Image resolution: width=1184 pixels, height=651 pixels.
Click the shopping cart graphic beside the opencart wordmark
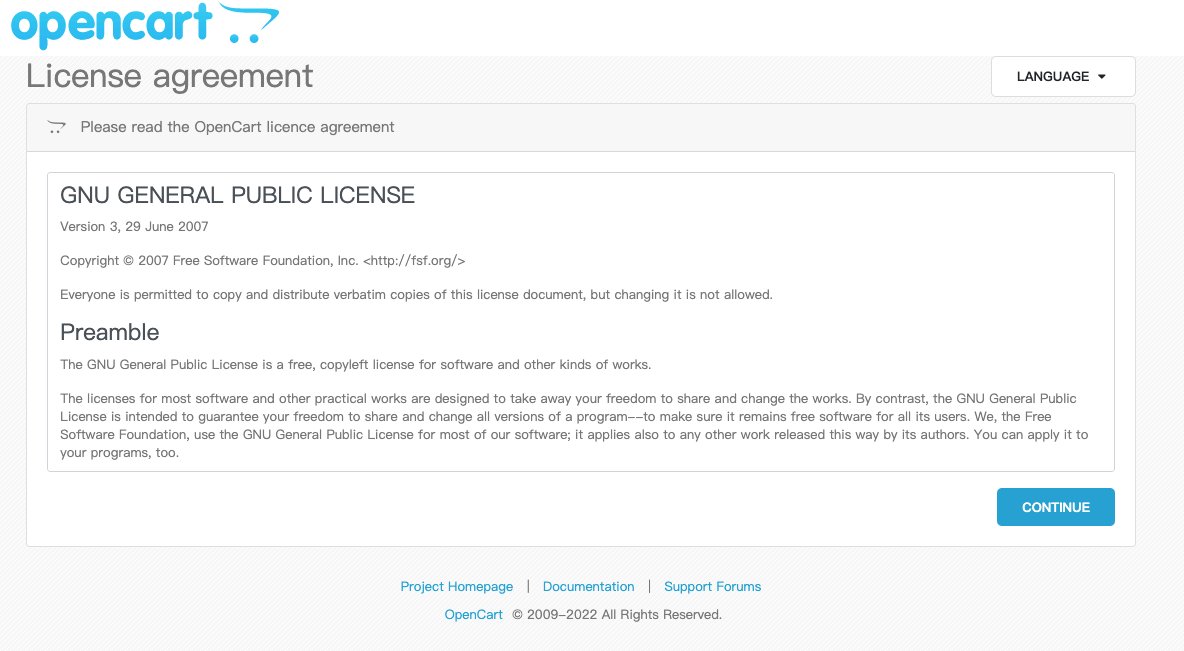point(249,23)
